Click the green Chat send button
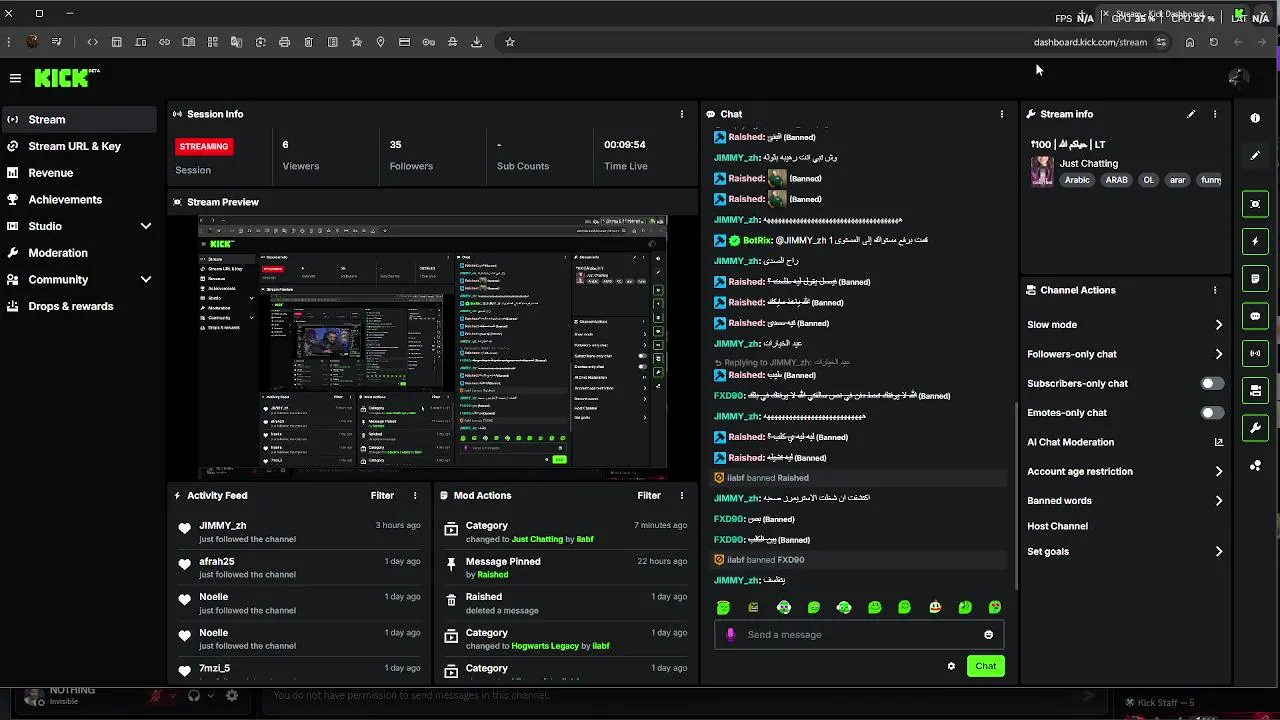Image resolution: width=1280 pixels, height=720 pixels. (x=985, y=666)
